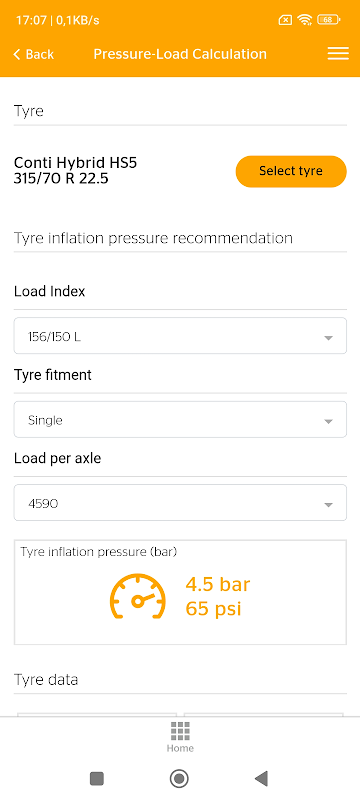This screenshot has width=360, height=800.
Task: Open the Tyre fitment Single dropdown
Action: (x=180, y=419)
